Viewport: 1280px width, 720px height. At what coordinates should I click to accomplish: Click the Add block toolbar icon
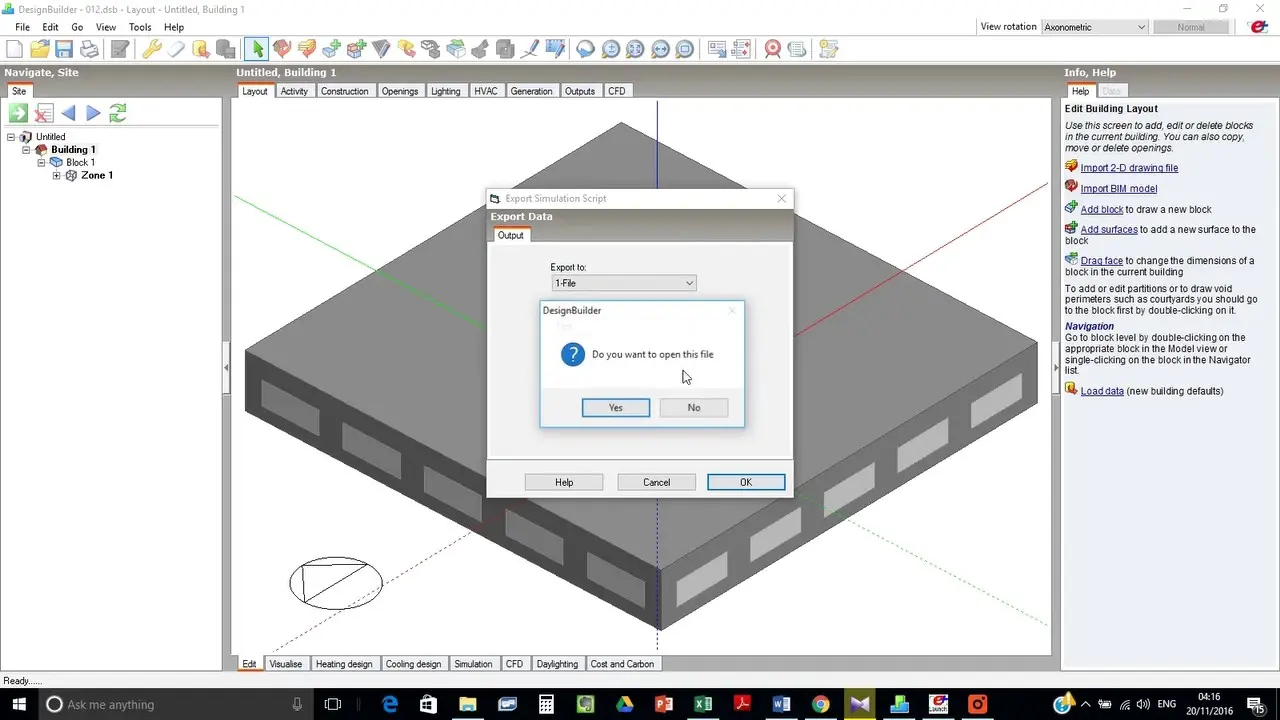click(332, 48)
